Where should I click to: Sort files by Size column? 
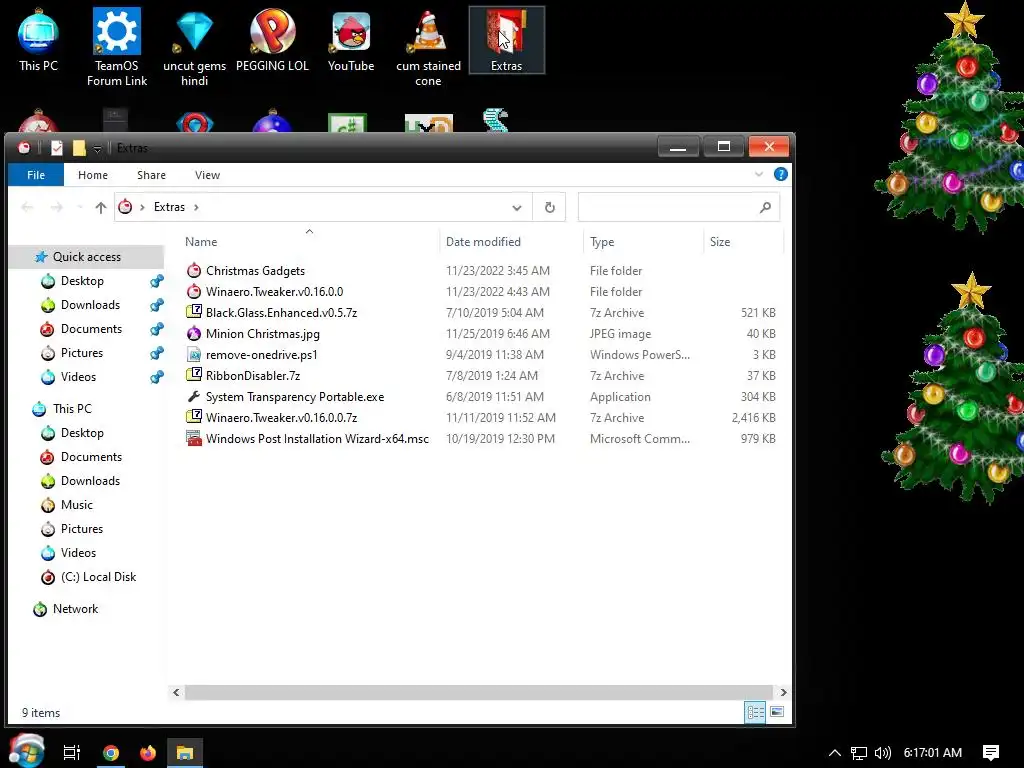click(720, 242)
